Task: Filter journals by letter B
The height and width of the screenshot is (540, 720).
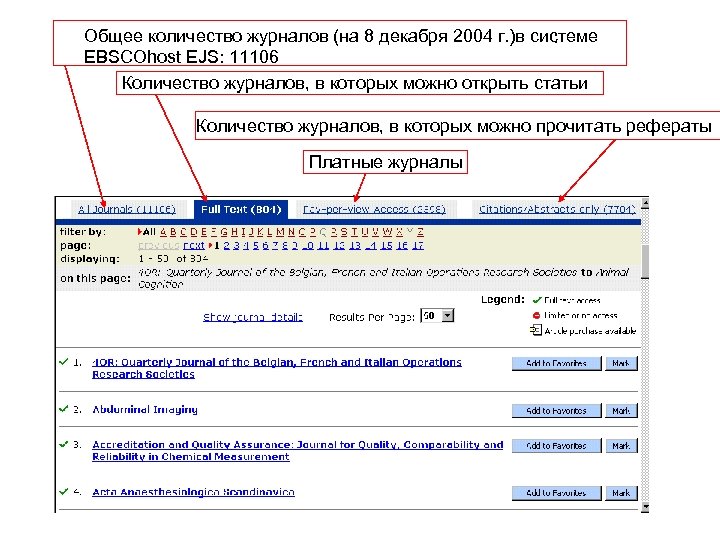Action: click(173, 232)
